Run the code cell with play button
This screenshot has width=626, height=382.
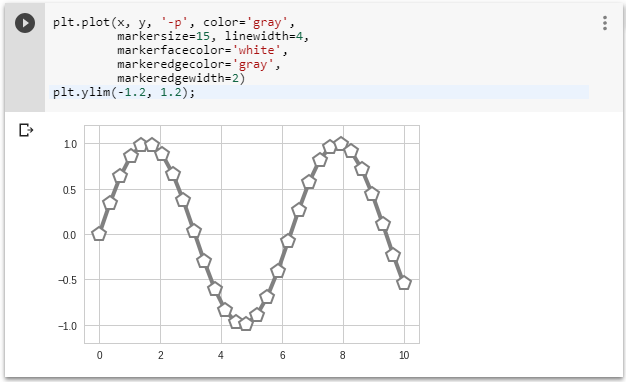[25, 23]
